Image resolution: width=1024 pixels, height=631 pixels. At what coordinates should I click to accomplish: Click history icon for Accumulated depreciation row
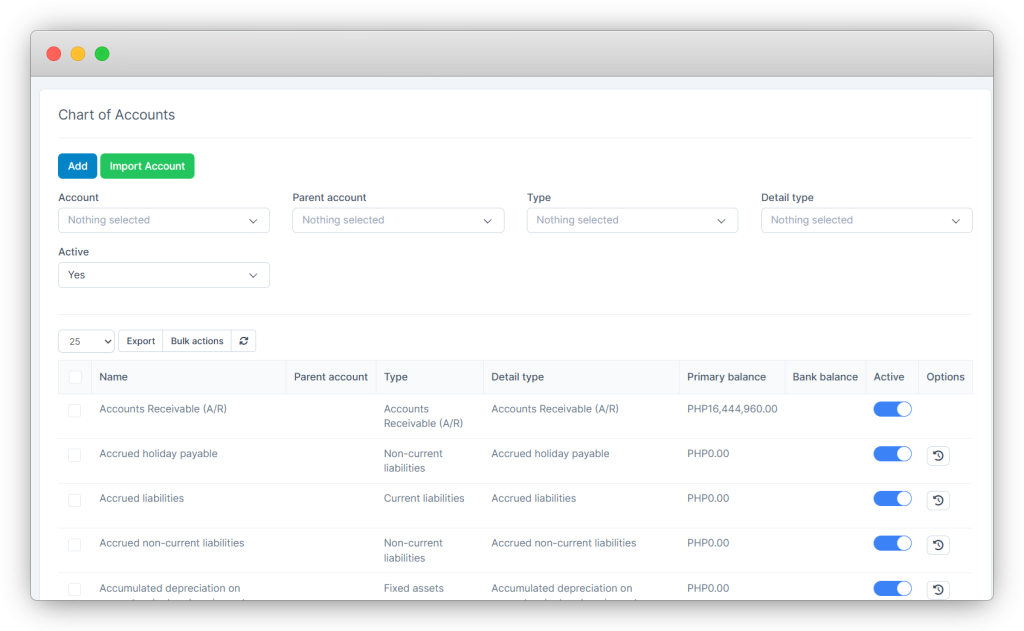tap(938, 590)
